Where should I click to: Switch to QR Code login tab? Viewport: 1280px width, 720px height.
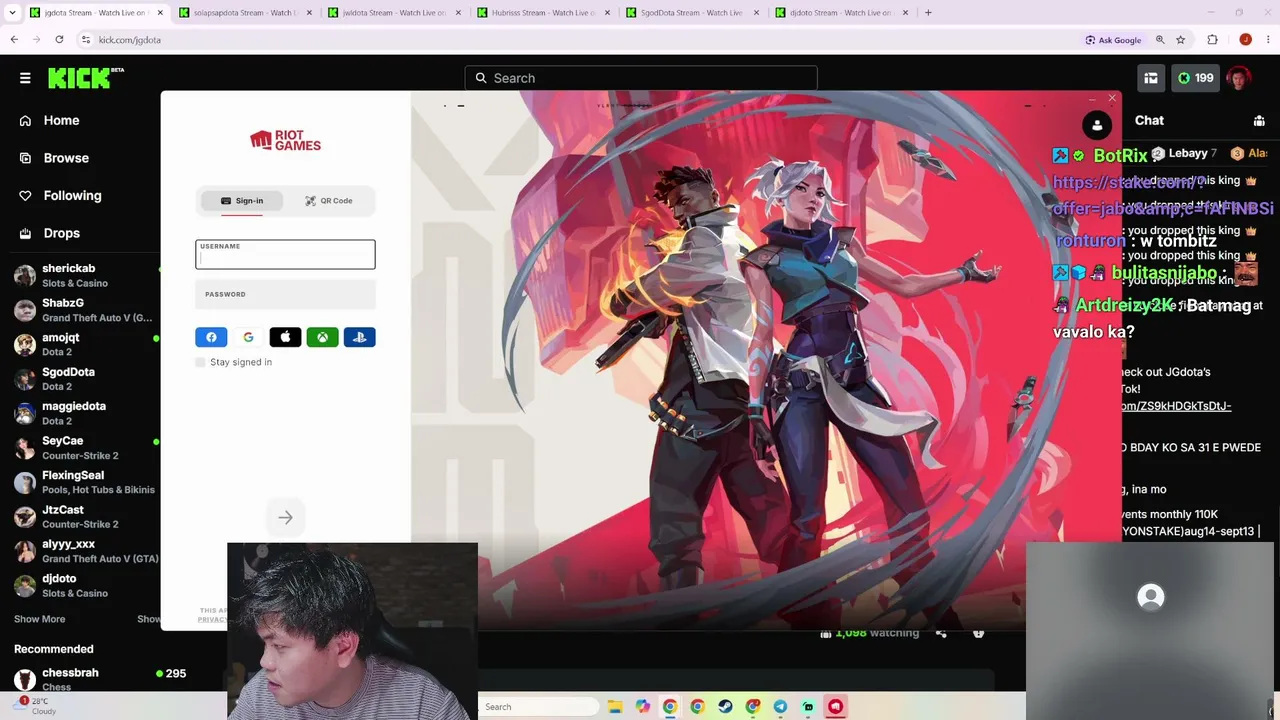coord(329,201)
